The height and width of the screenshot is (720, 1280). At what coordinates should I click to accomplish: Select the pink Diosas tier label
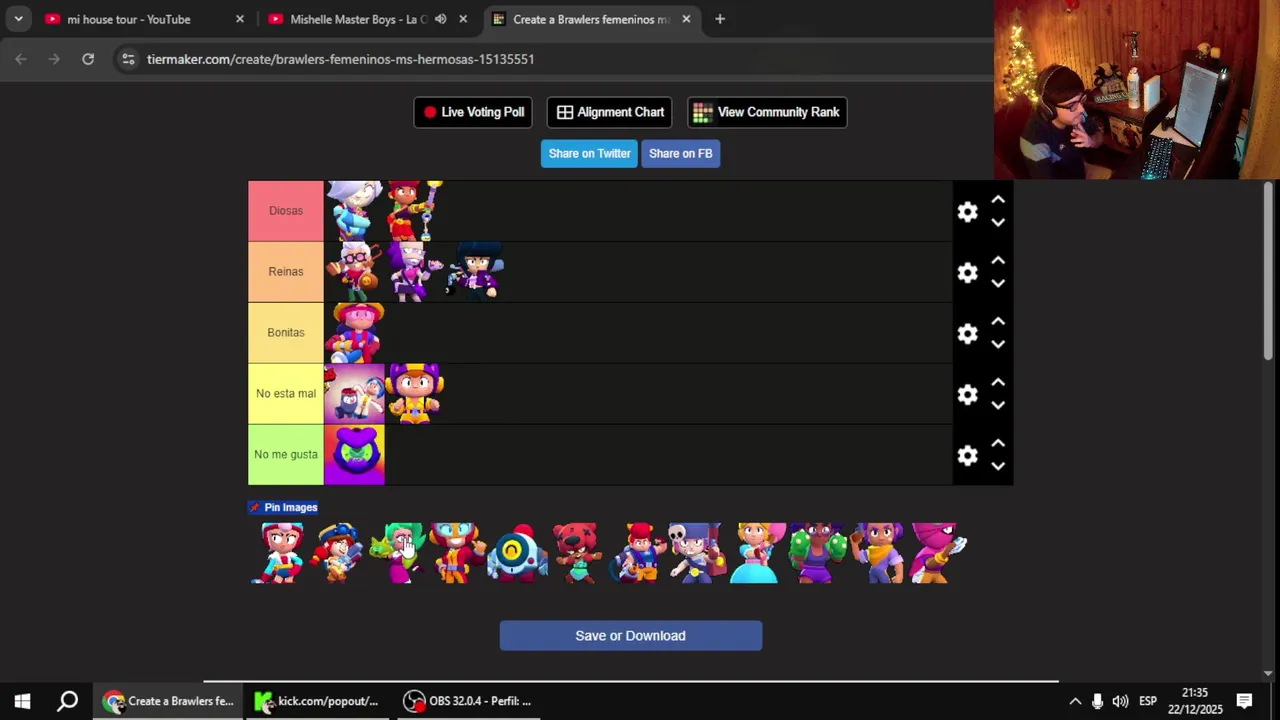pos(286,211)
